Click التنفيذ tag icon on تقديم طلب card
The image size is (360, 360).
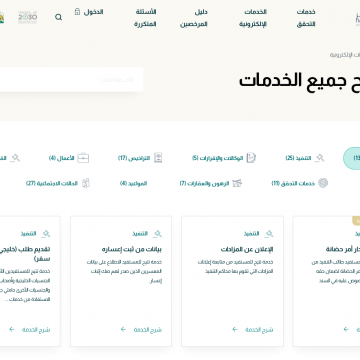pos(46,234)
